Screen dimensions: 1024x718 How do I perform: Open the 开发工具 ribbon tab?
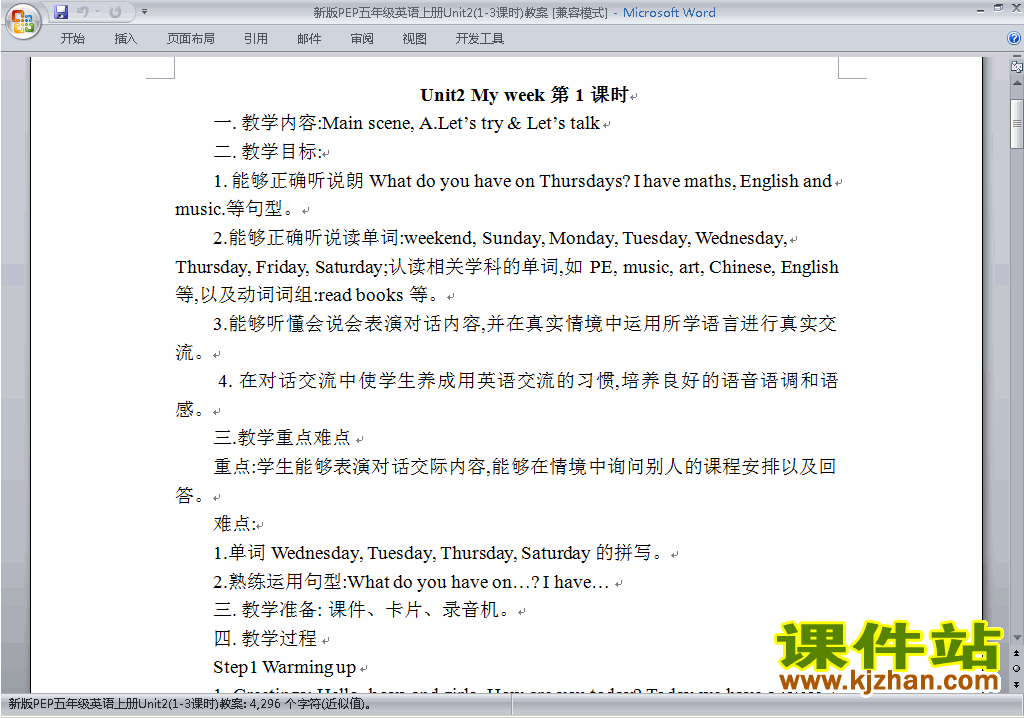(x=480, y=39)
